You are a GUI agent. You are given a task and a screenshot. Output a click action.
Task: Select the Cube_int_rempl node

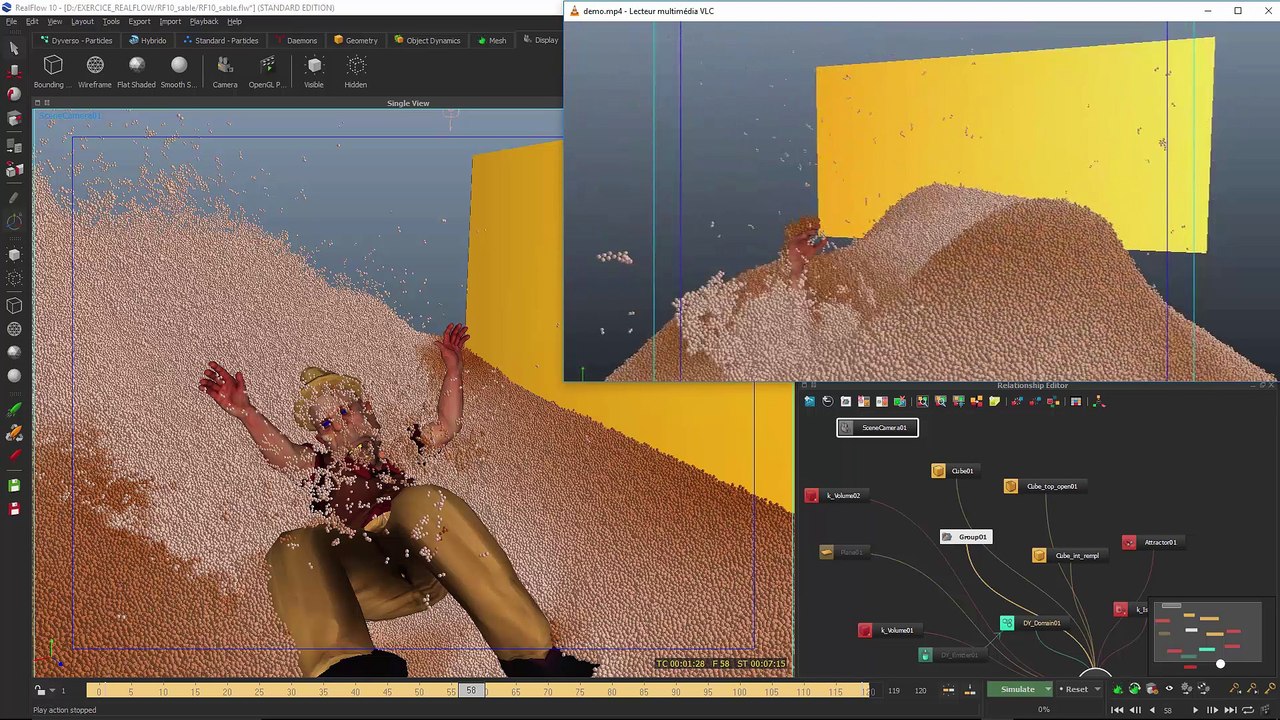point(1068,556)
